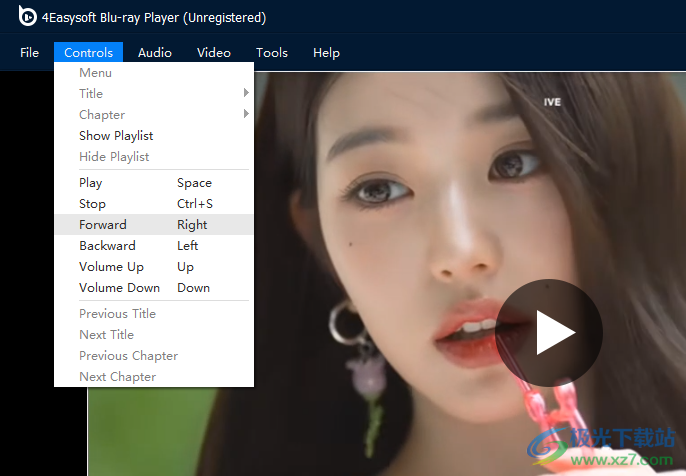686x476 pixels.
Task: Open the Tools menu
Action: tap(272, 52)
